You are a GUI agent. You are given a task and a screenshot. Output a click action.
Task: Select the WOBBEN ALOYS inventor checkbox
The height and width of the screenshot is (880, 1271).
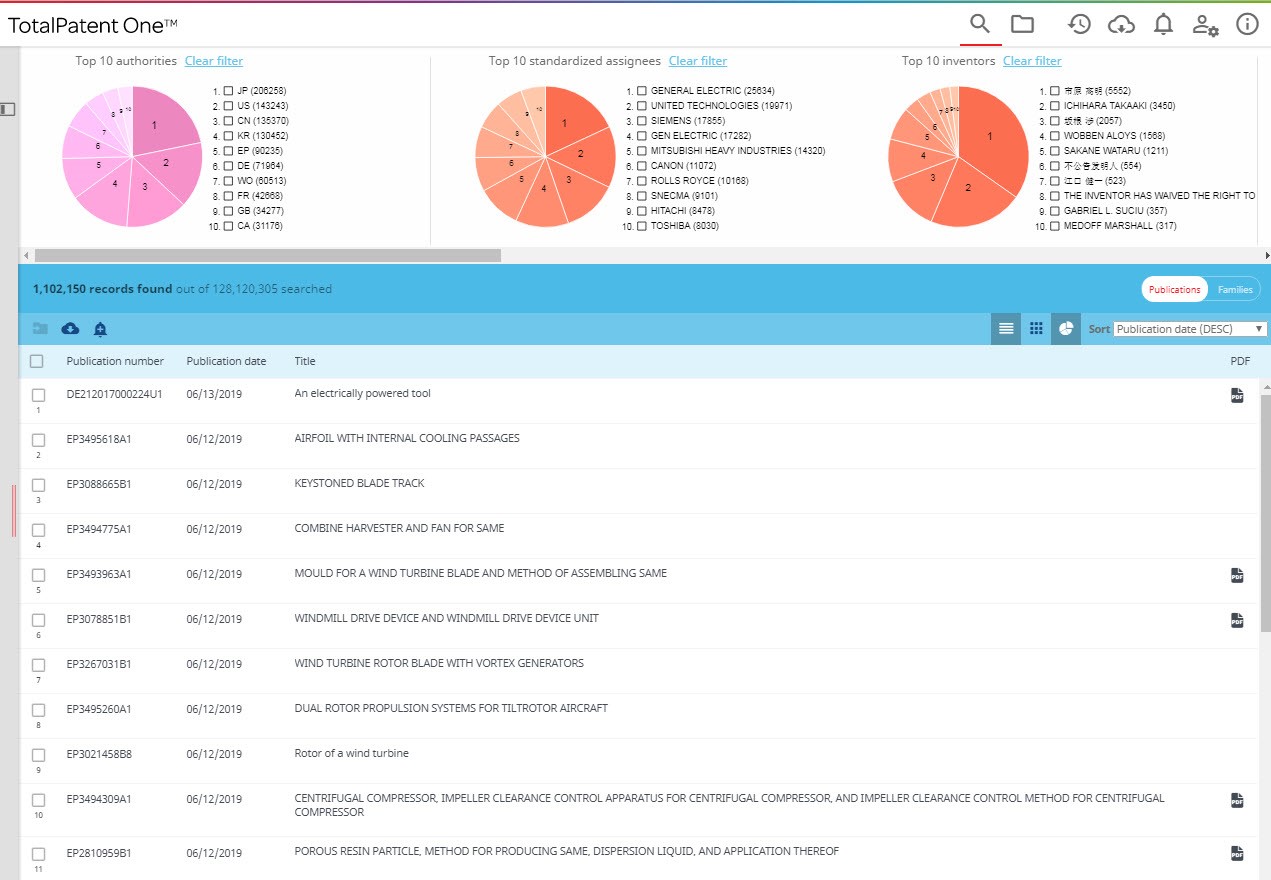[1055, 136]
